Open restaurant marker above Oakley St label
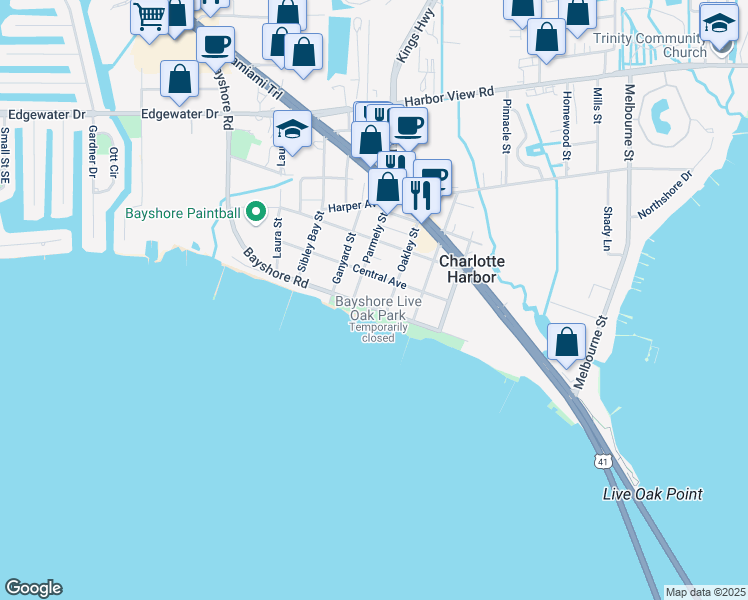 click(x=421, y=197)
